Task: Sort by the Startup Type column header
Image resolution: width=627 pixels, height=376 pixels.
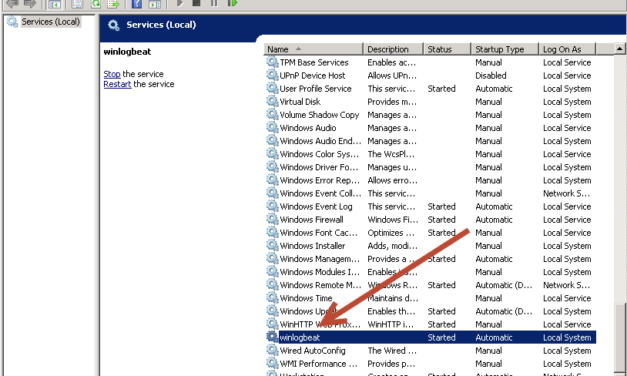Action: [x=505, y=49]
